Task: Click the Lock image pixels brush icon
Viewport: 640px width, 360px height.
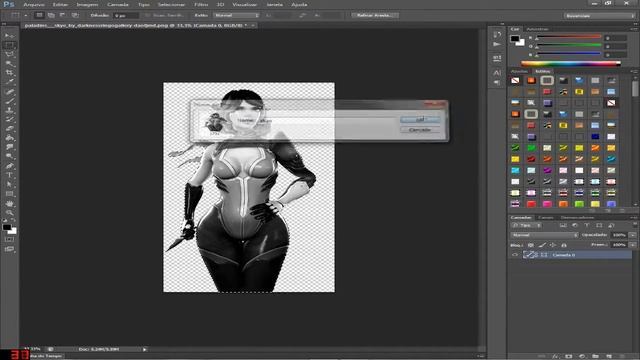Action: (x=542, y=245)
